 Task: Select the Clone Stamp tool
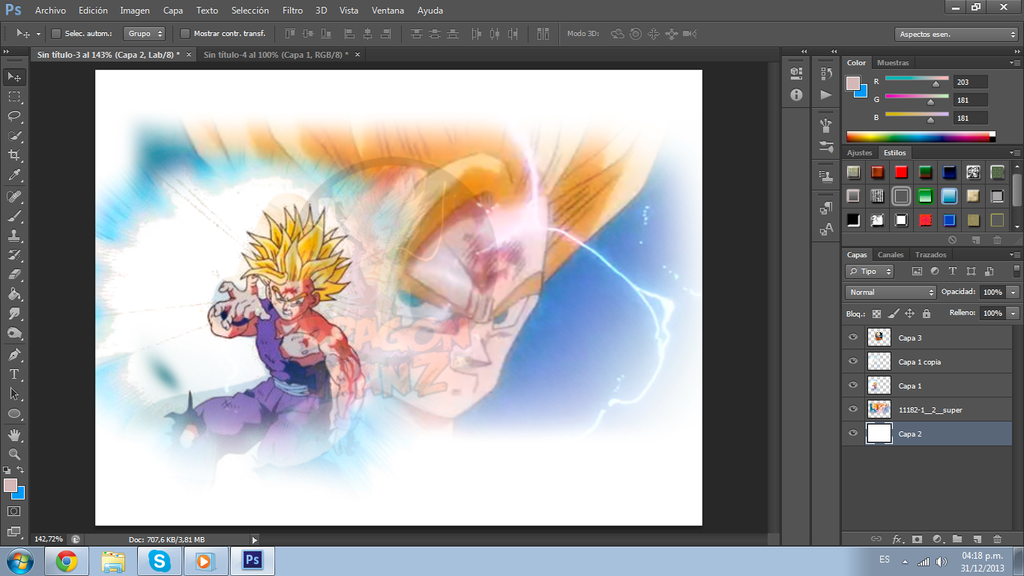[14, 235]
